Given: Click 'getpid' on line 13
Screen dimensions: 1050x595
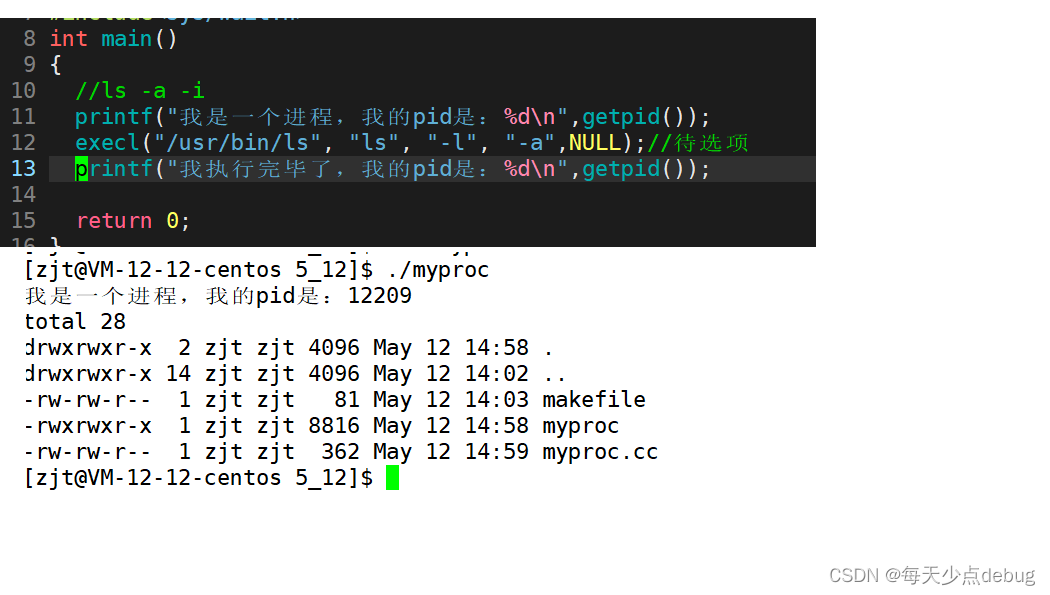Looking at the screenshot, I should [621, 169].
